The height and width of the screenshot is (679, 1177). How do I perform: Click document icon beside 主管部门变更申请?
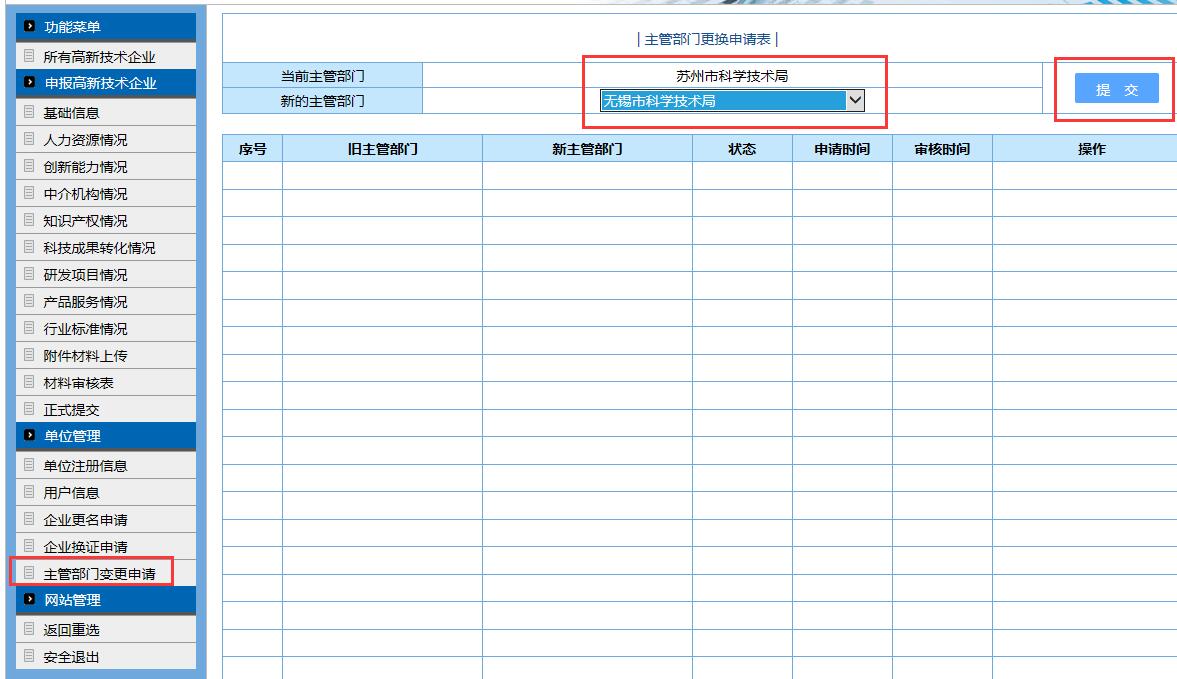(29, 573)
